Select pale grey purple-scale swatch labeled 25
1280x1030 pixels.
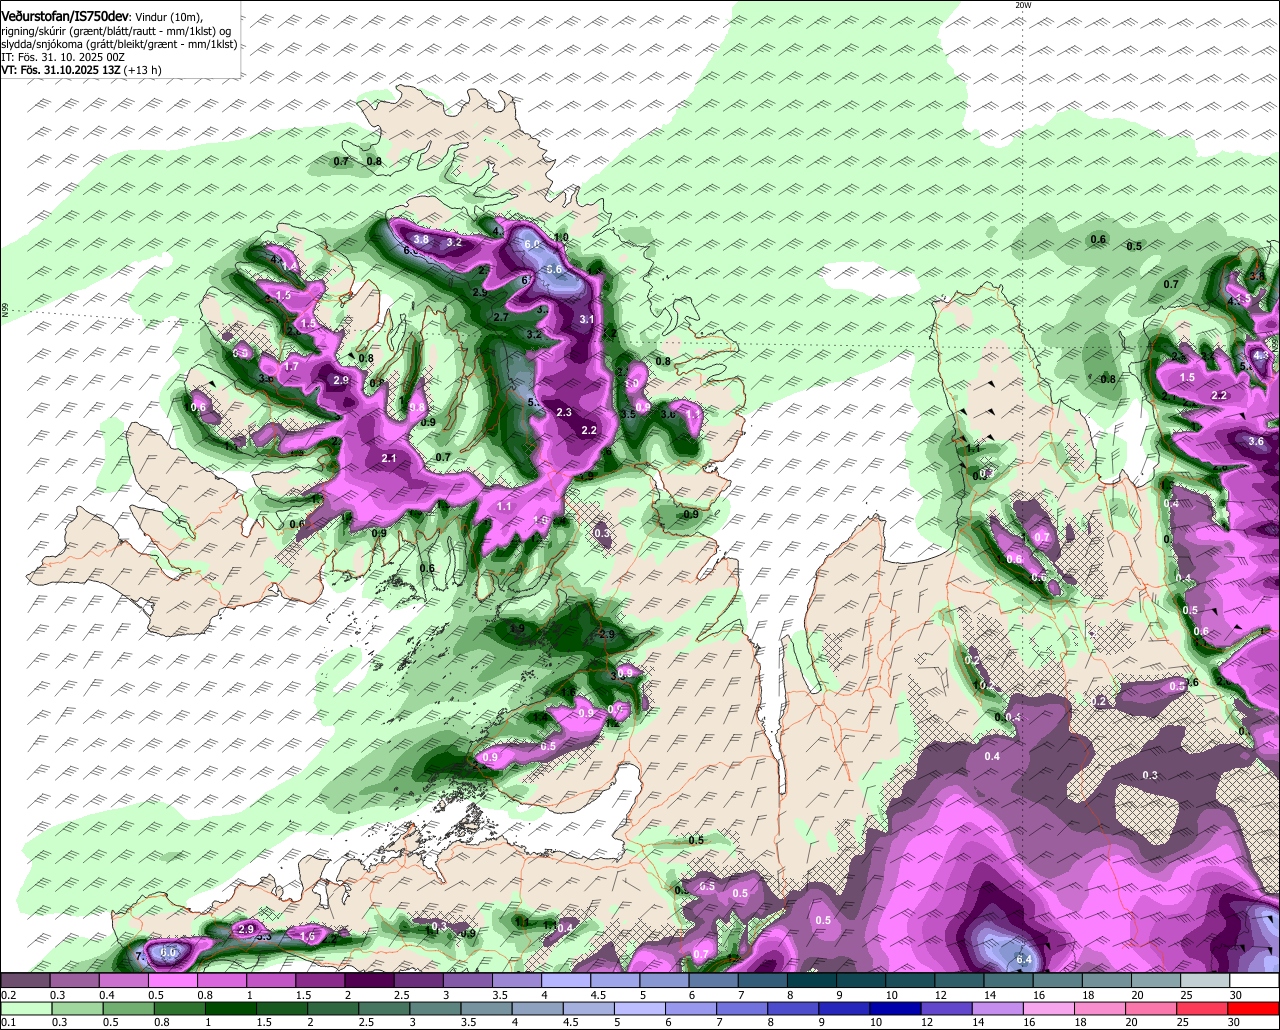pos(1206,981)
